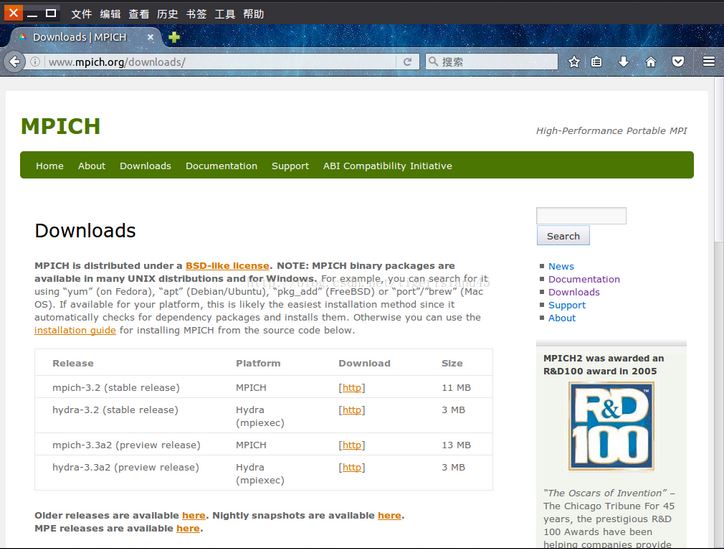Click Support in green navigation bar
The image size is (724, 549).
(290, 166)
